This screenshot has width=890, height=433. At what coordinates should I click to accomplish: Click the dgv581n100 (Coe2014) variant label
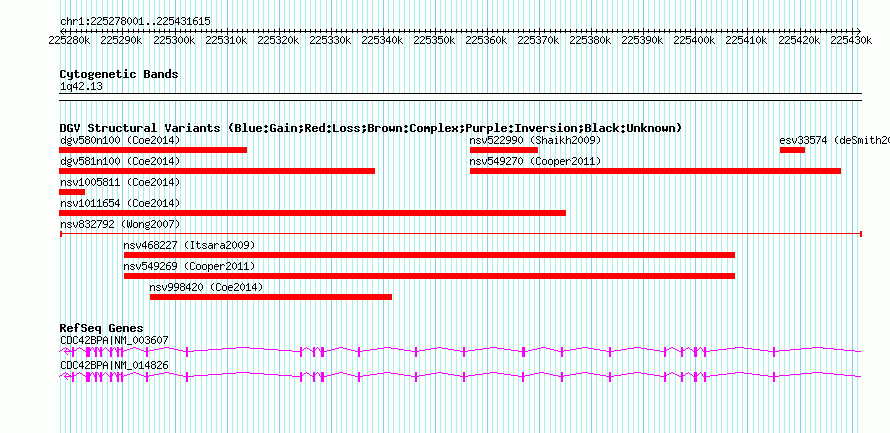pyautogui.click(x=120, y=161)
